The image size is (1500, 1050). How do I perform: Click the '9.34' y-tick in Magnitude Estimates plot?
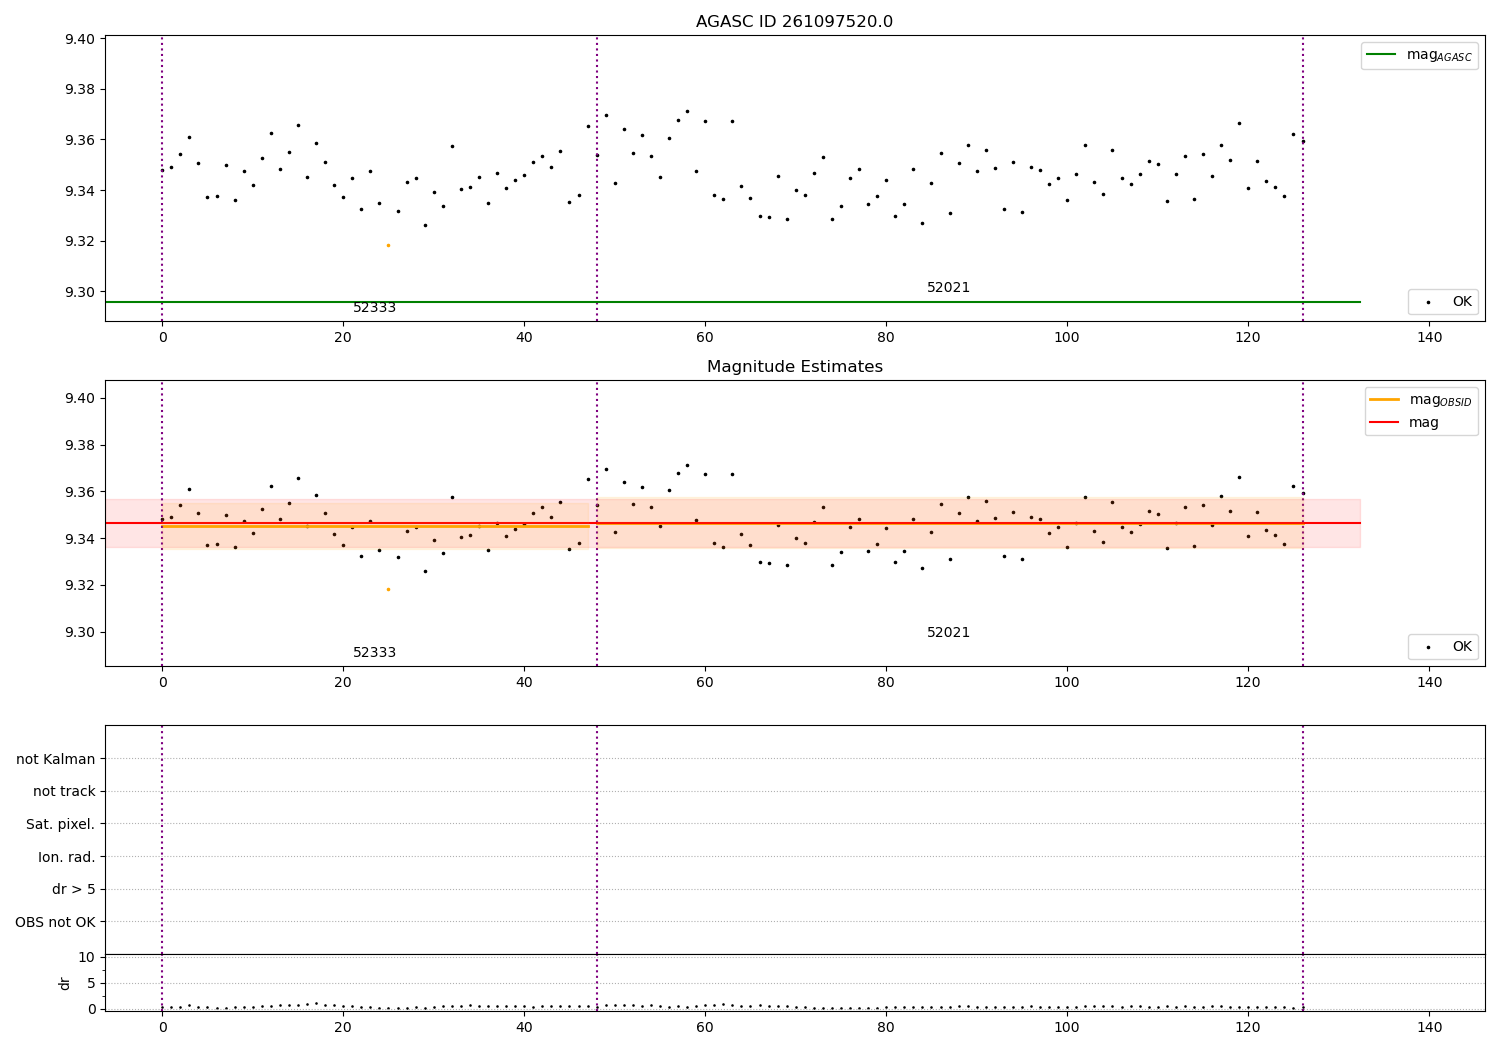tap(80, 539)
